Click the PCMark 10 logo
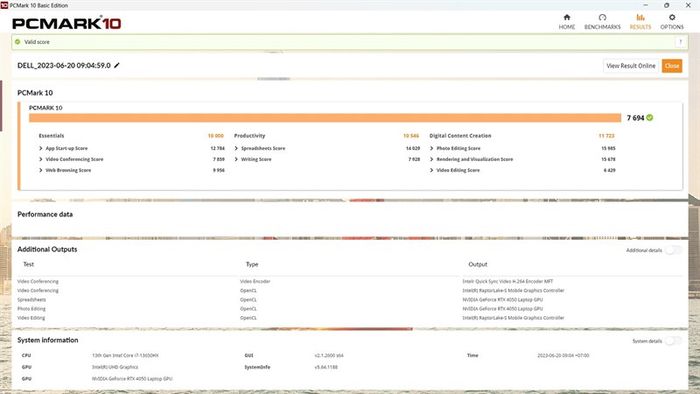700x394 pixels. tap(67, 23)
